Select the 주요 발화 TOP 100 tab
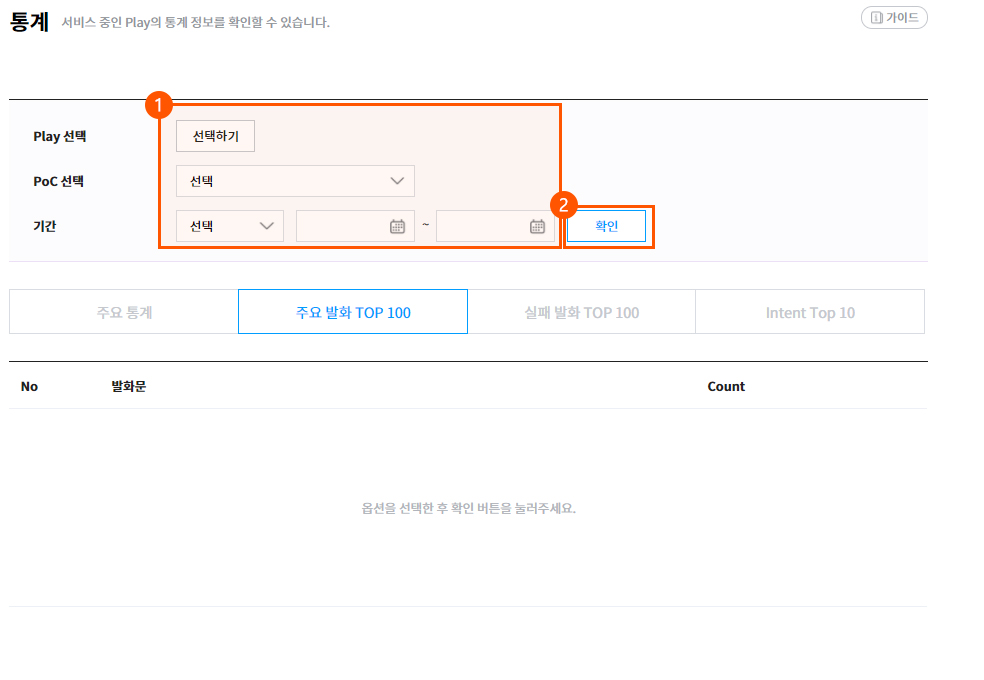The width and height of the screenshot is (984, 680). point(353,312)
